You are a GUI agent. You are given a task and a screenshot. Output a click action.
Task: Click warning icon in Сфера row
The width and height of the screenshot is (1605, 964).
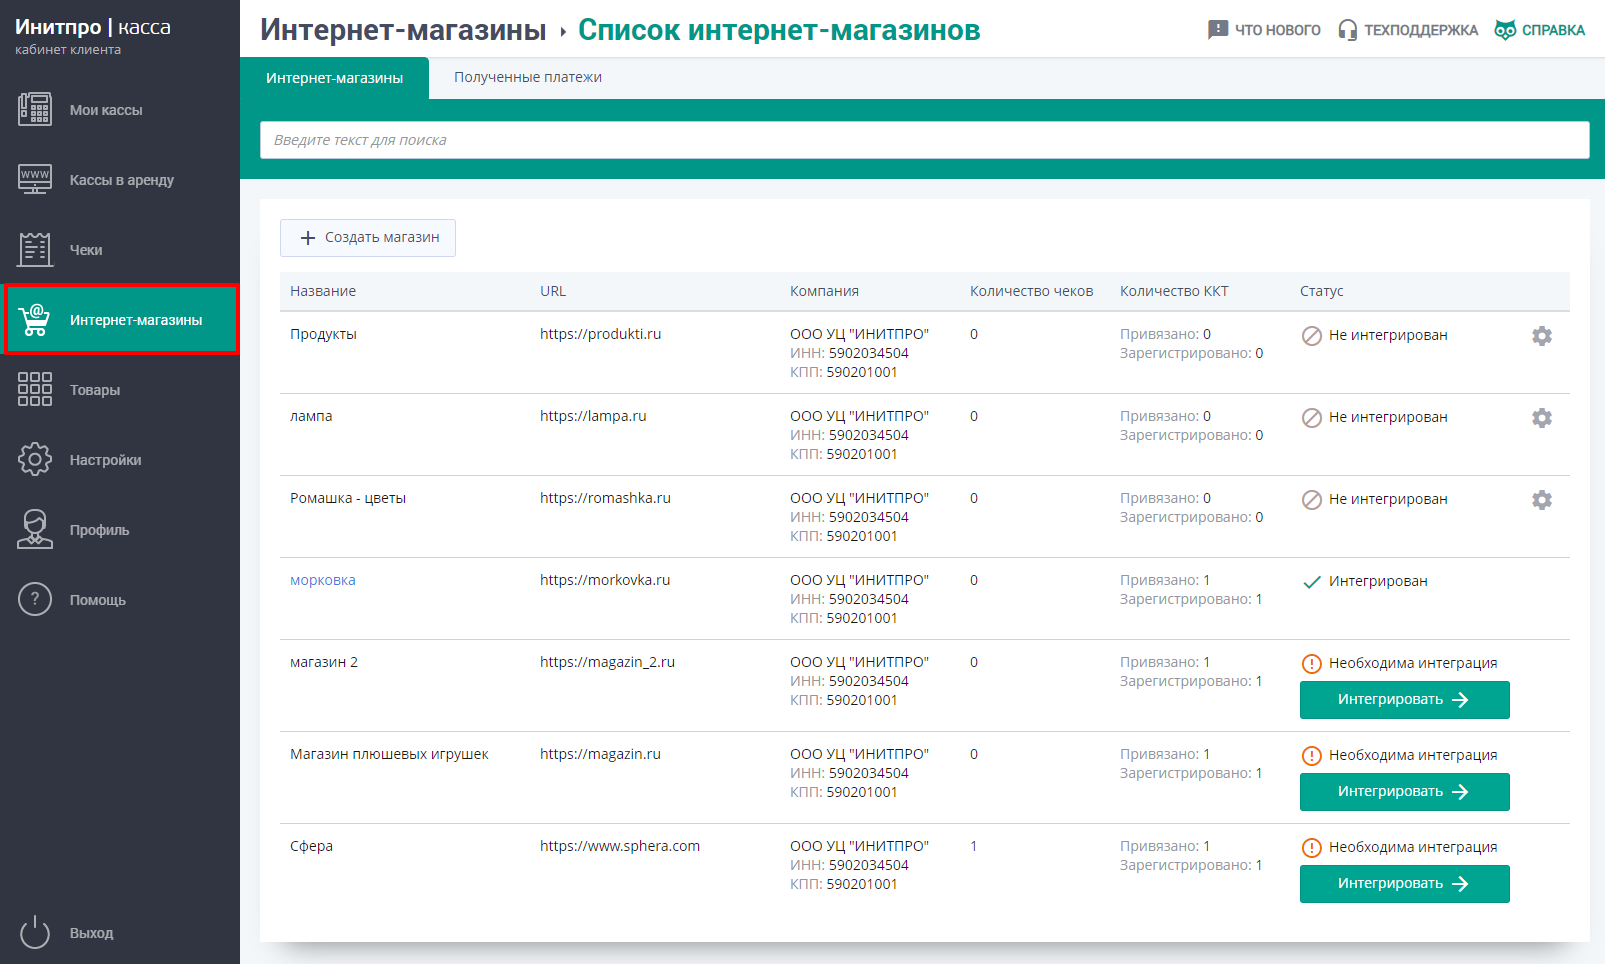click(x=1312, y=848)
